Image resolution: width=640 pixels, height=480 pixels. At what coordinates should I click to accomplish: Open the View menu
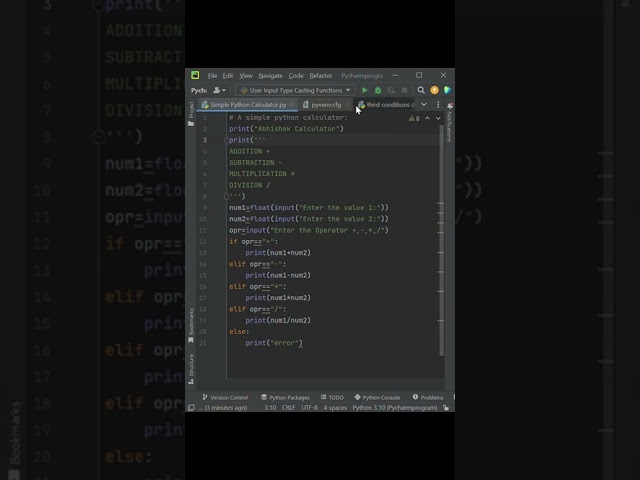pyautogui.click(x=246, y=76)
